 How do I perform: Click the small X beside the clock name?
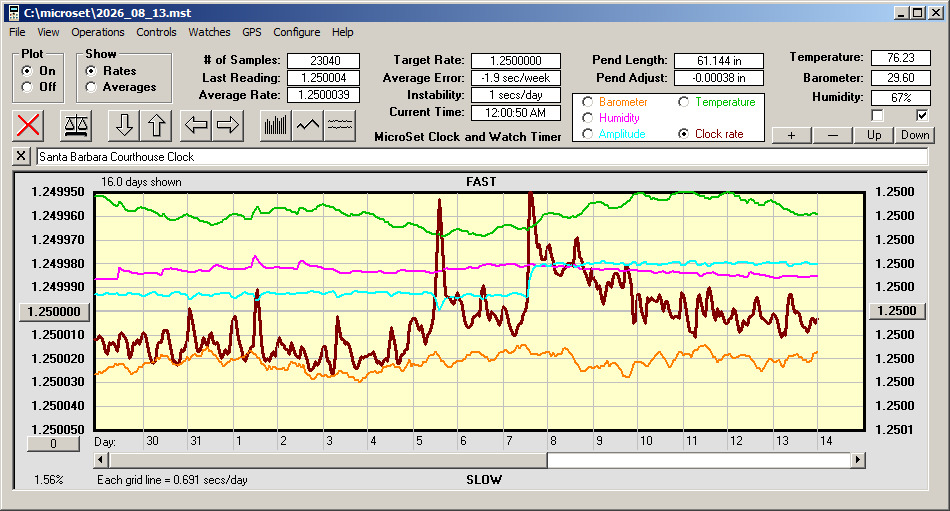pos(21,156)
